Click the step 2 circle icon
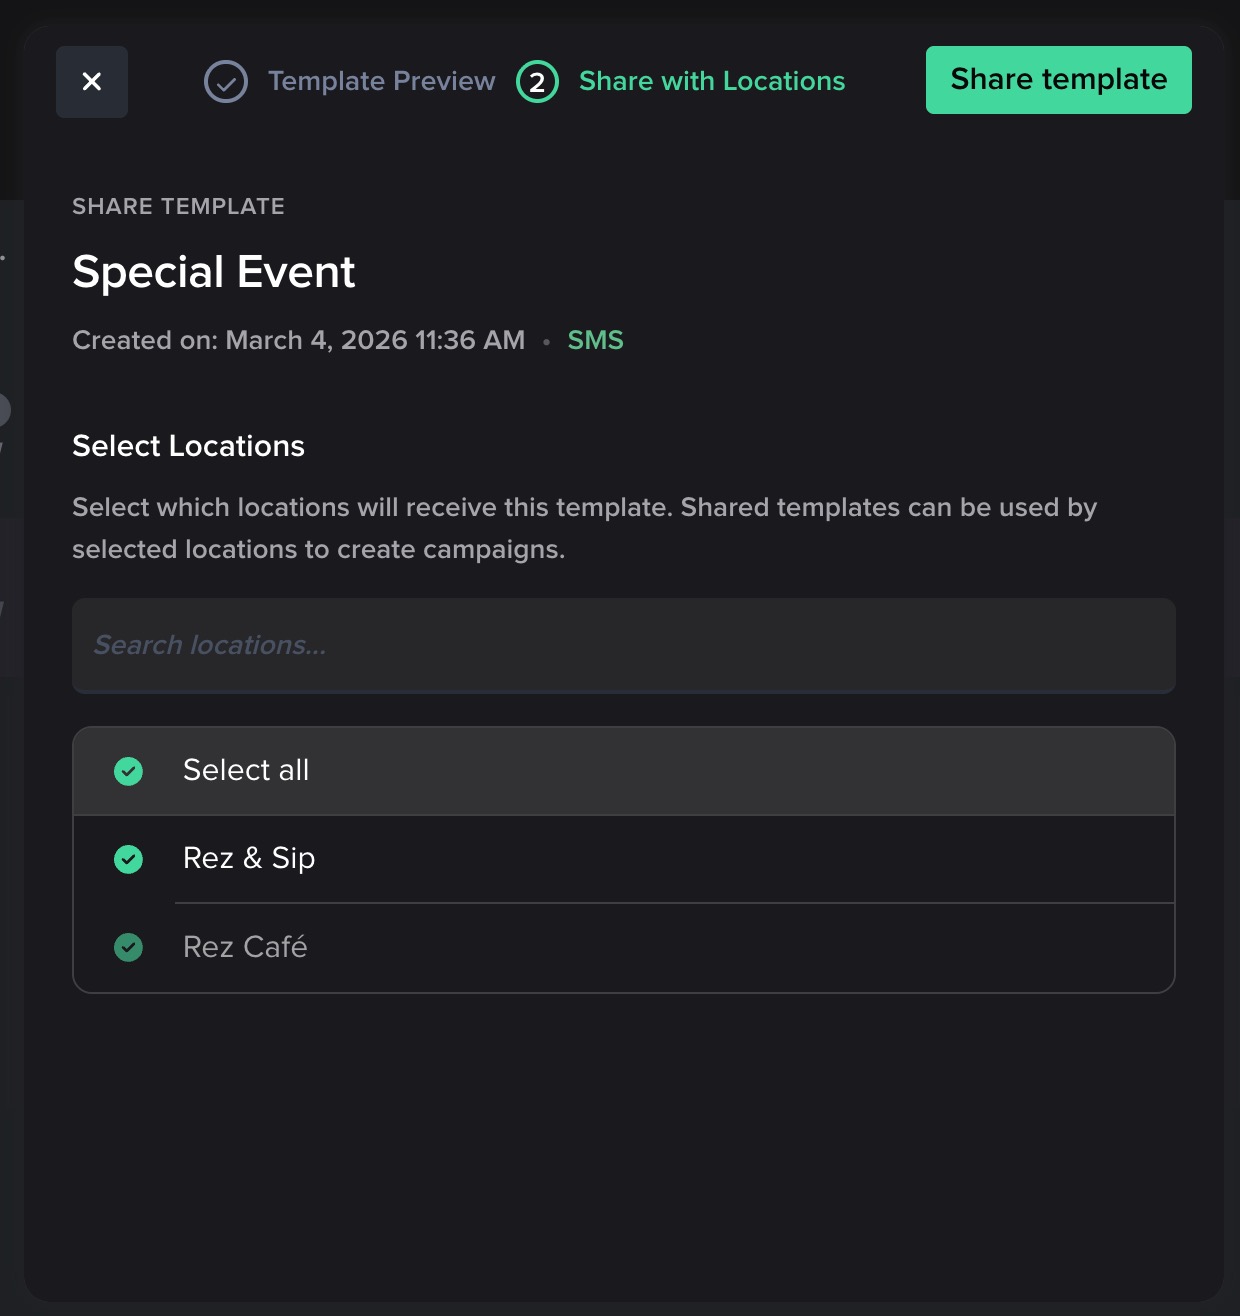This screenshot has width=1240, height=1316. pos(537,82)
